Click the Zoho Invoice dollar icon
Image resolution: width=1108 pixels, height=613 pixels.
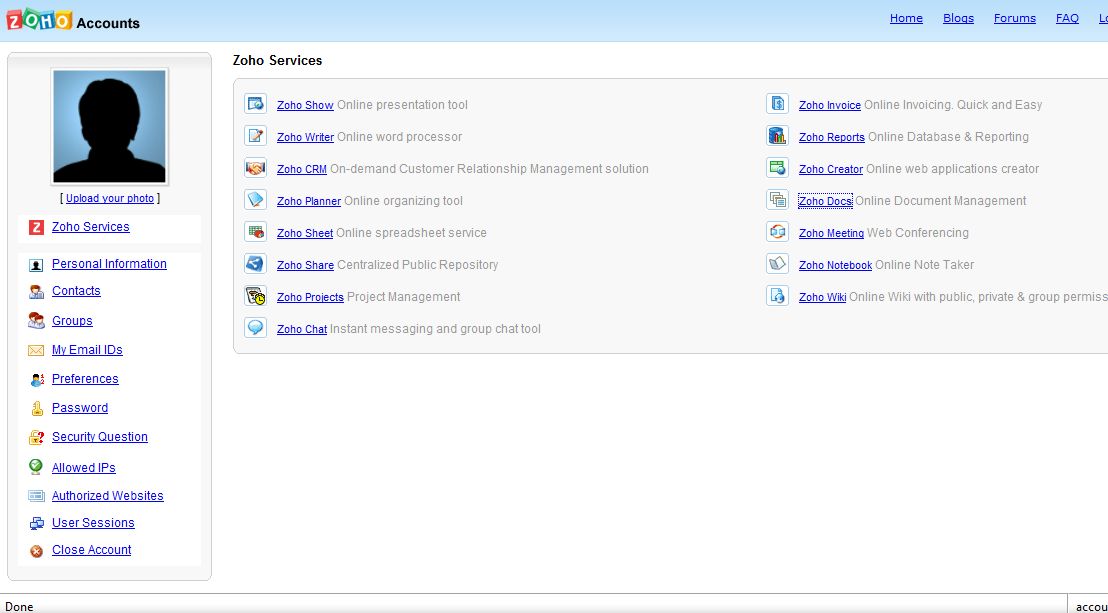tap(777, 103)
